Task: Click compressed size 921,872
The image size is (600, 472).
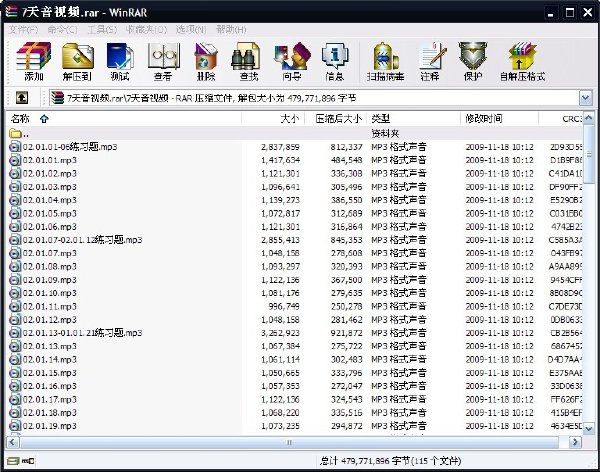Action: click(346, 333)
